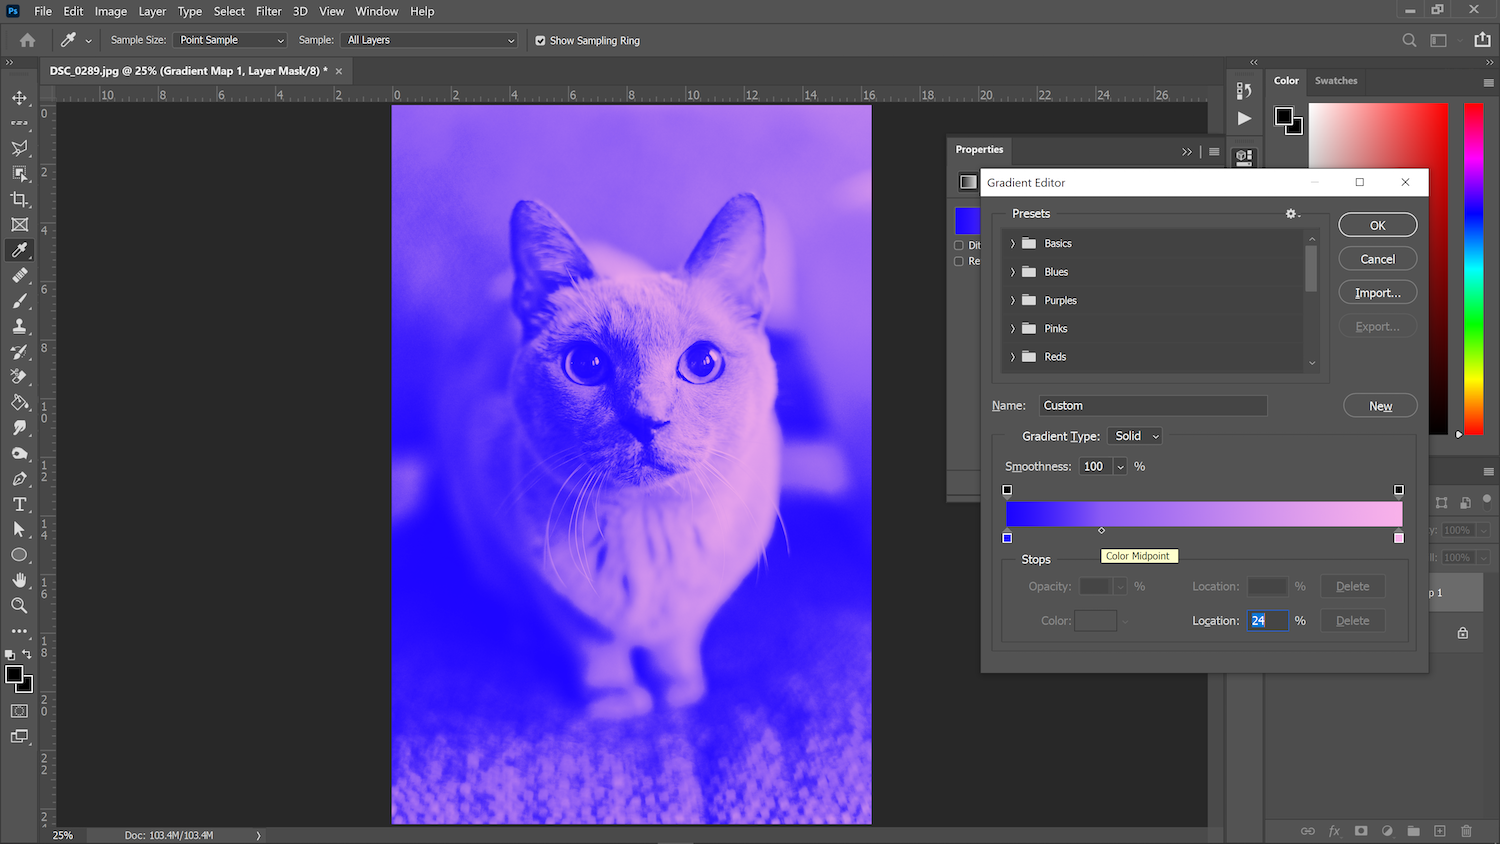Switch to the Swatches tab

[x=1336, y=81]
